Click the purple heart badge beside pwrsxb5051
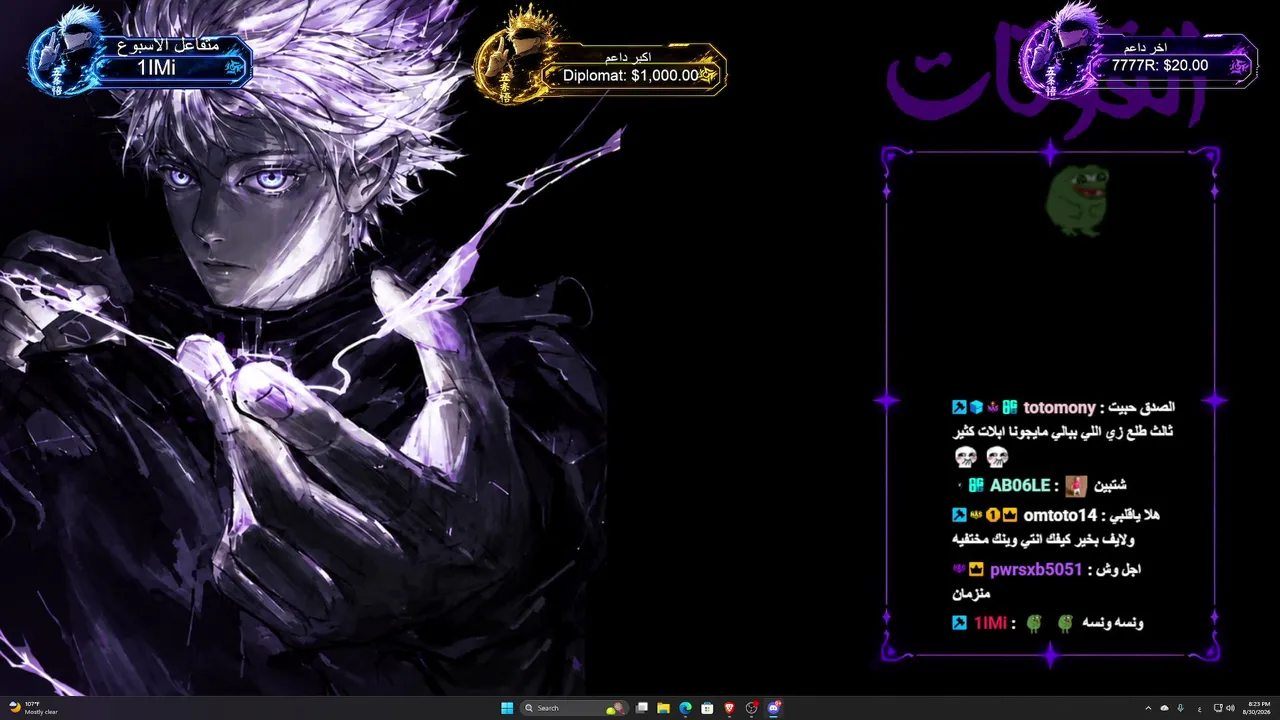 point(959,569)
